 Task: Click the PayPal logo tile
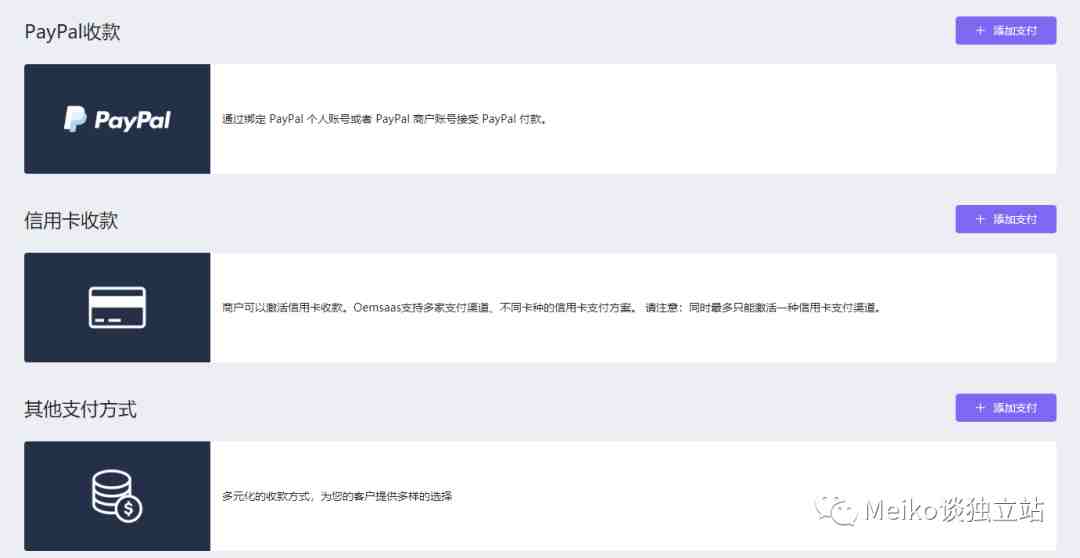117,118
